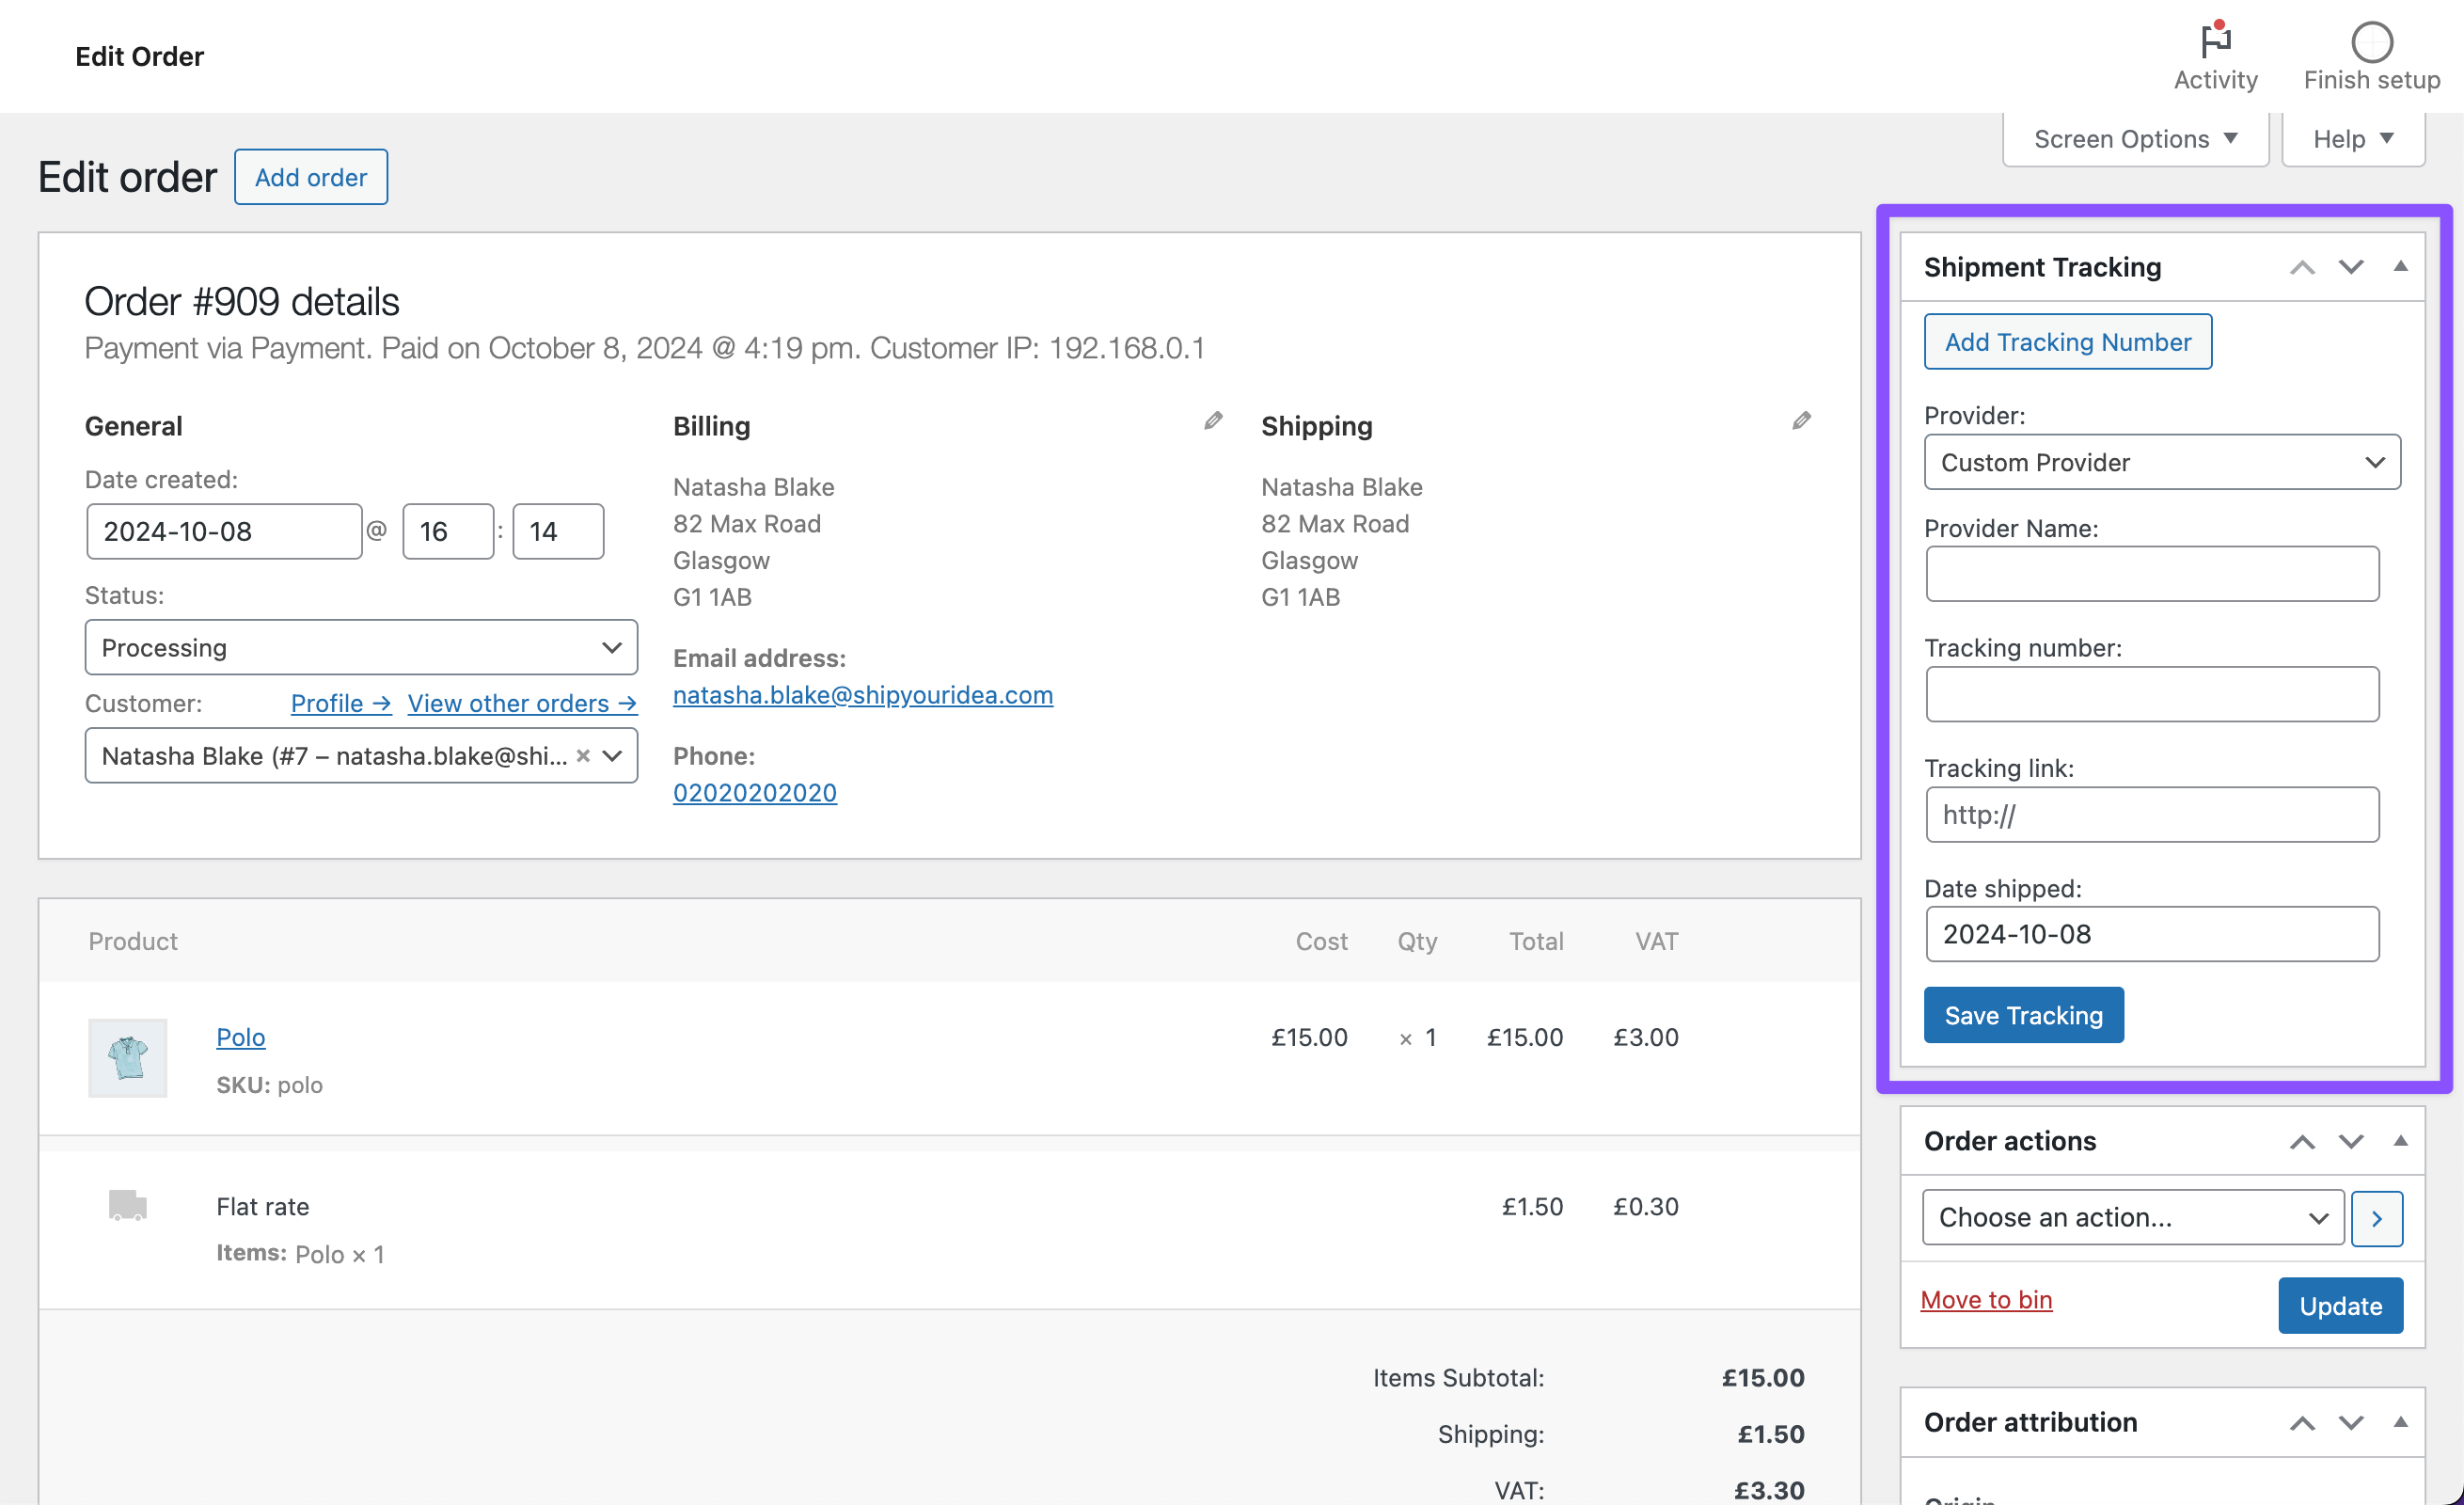
Task: Move Order actions panel down
Action: click(x=2351, y=1141)
